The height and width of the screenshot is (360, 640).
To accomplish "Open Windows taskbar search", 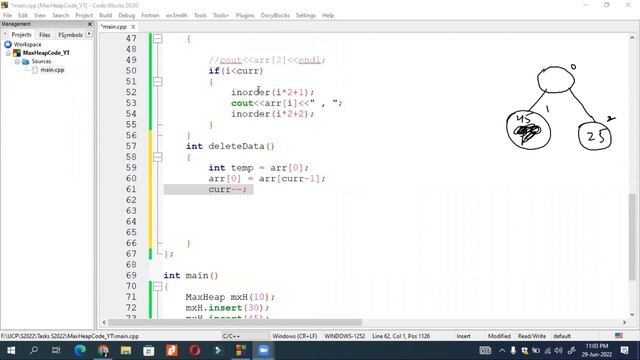I will 34,351.
